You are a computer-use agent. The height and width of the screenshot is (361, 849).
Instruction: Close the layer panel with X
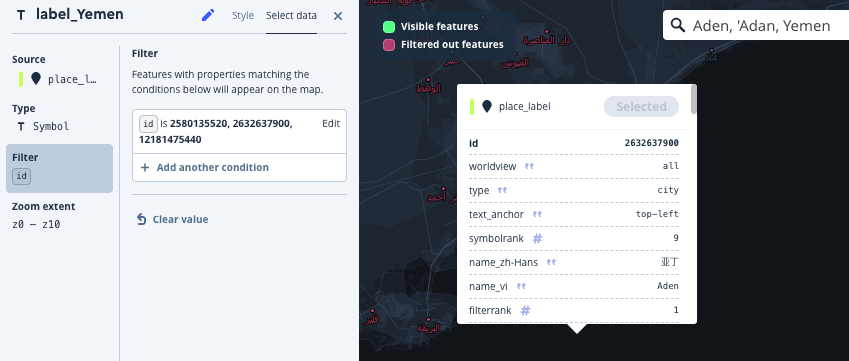click(x=338, y=16)
